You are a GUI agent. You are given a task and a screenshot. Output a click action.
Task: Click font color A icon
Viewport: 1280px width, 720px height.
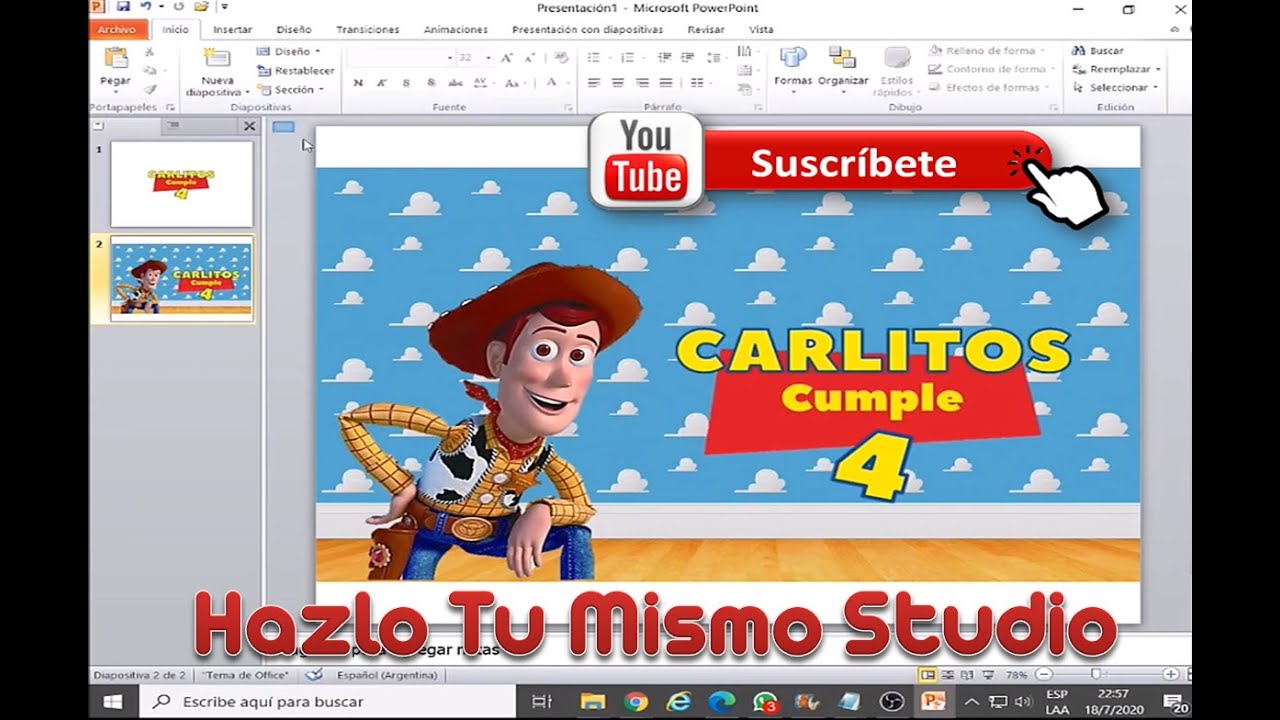pyautogui.click(x=551, y=83)
